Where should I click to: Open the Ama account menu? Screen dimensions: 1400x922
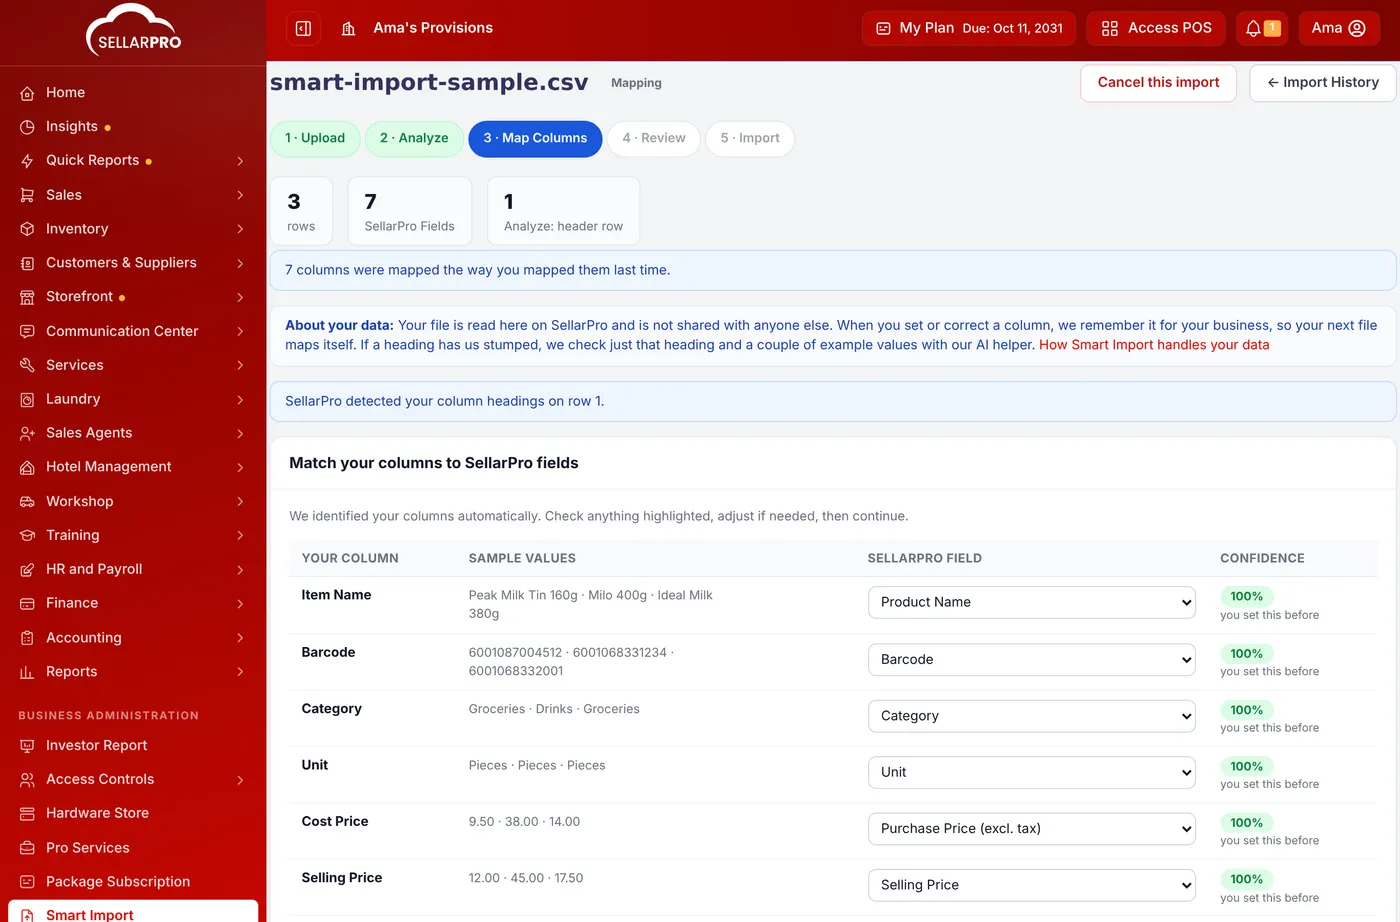pos(1339,28)
